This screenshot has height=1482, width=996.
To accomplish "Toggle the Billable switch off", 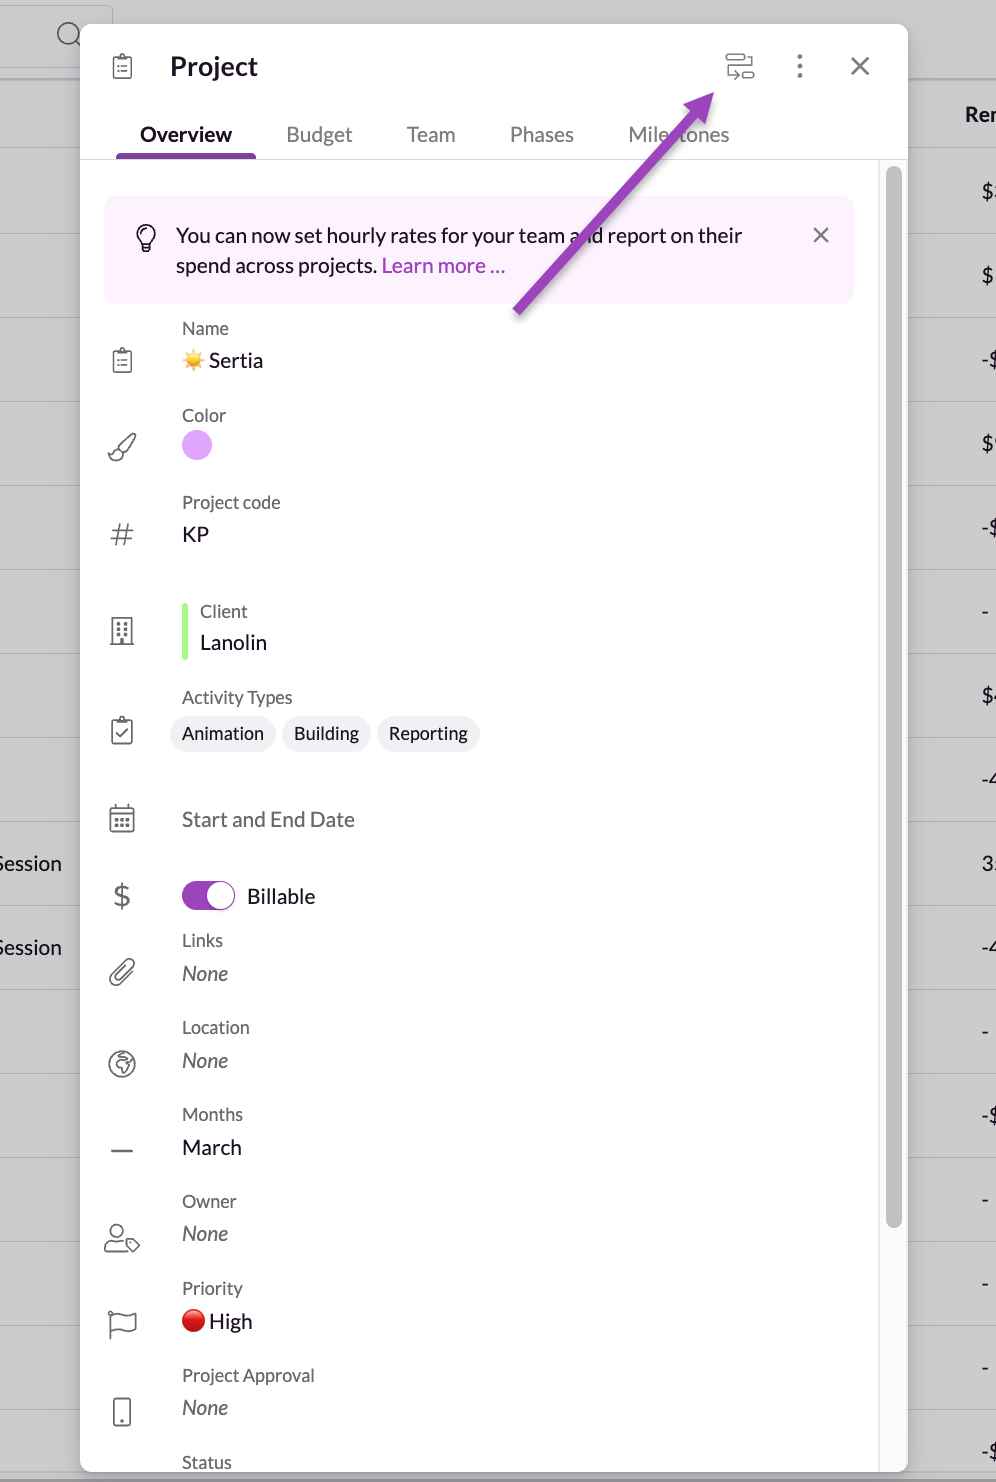I will (208, 896).
